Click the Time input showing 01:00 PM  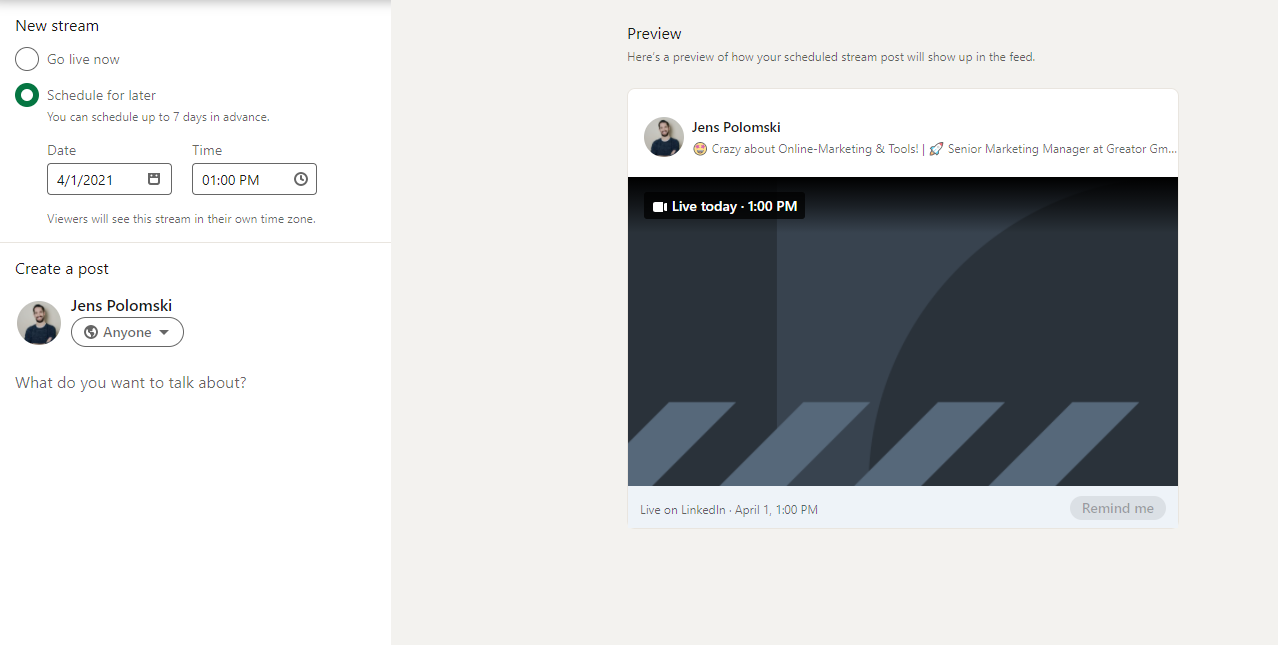click(x=254, y=179)
